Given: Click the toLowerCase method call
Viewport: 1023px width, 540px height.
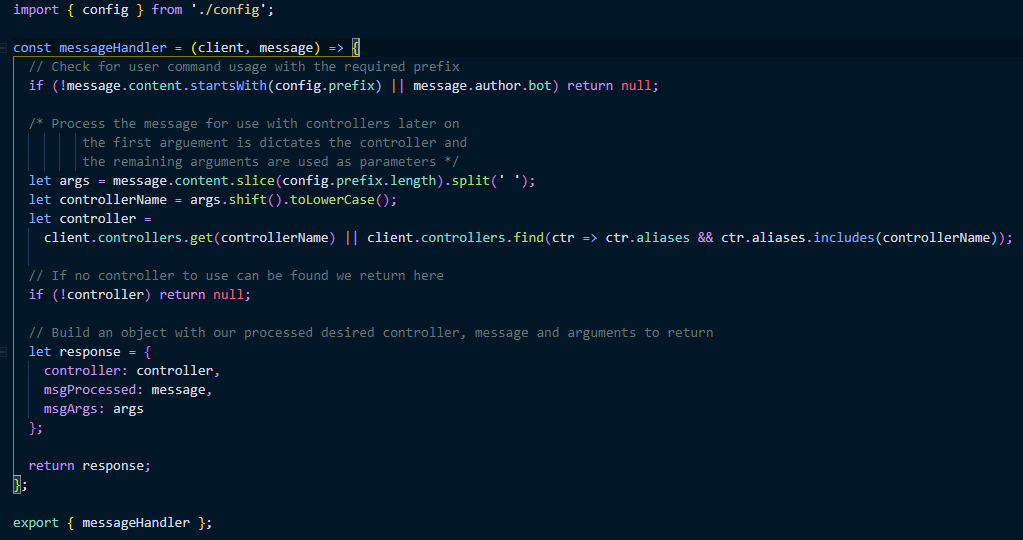Looking at the screenshot, I should (332, 200).
